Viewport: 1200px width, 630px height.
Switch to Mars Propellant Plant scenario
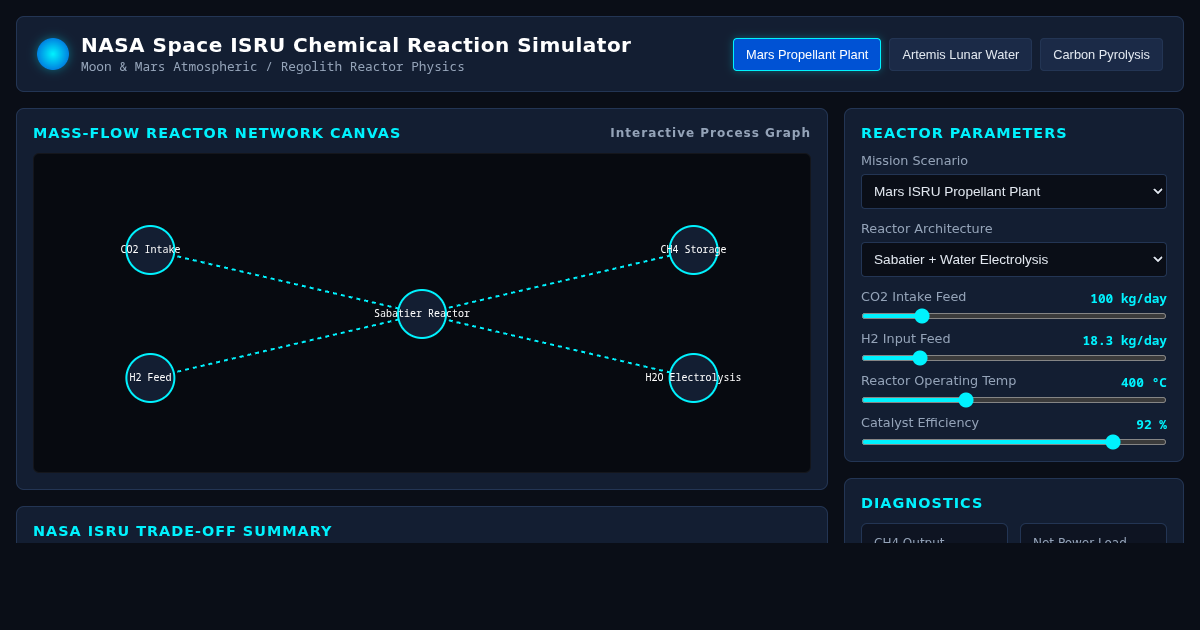click(x=807, y=54)
